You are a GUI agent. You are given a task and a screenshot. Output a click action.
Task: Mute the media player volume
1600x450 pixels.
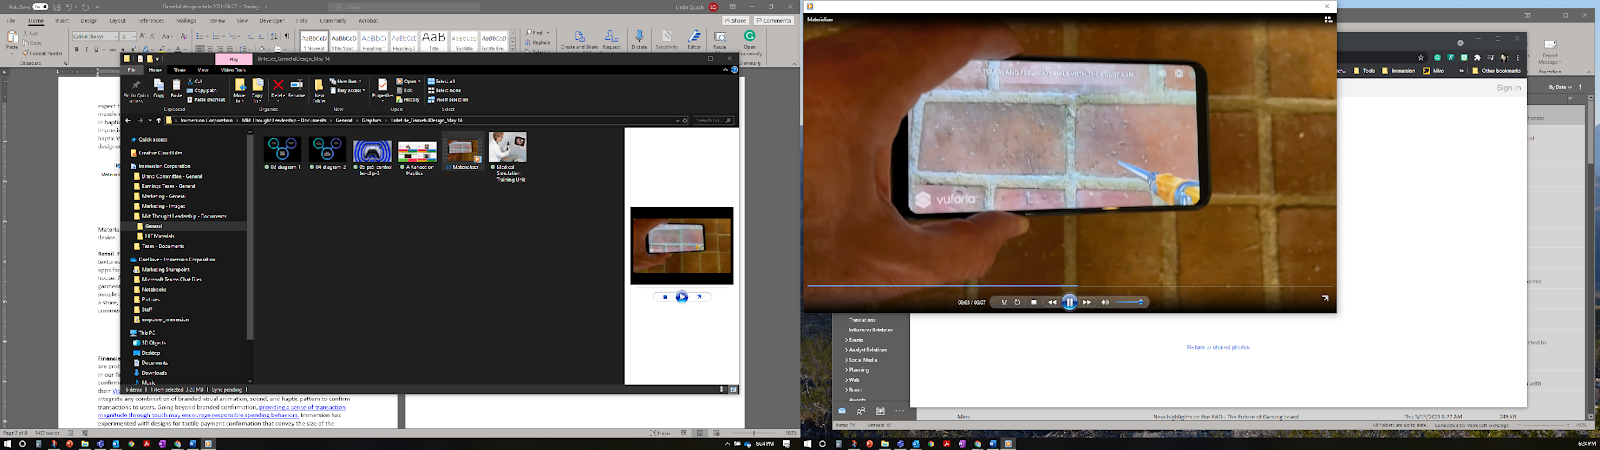point(1105,302)
